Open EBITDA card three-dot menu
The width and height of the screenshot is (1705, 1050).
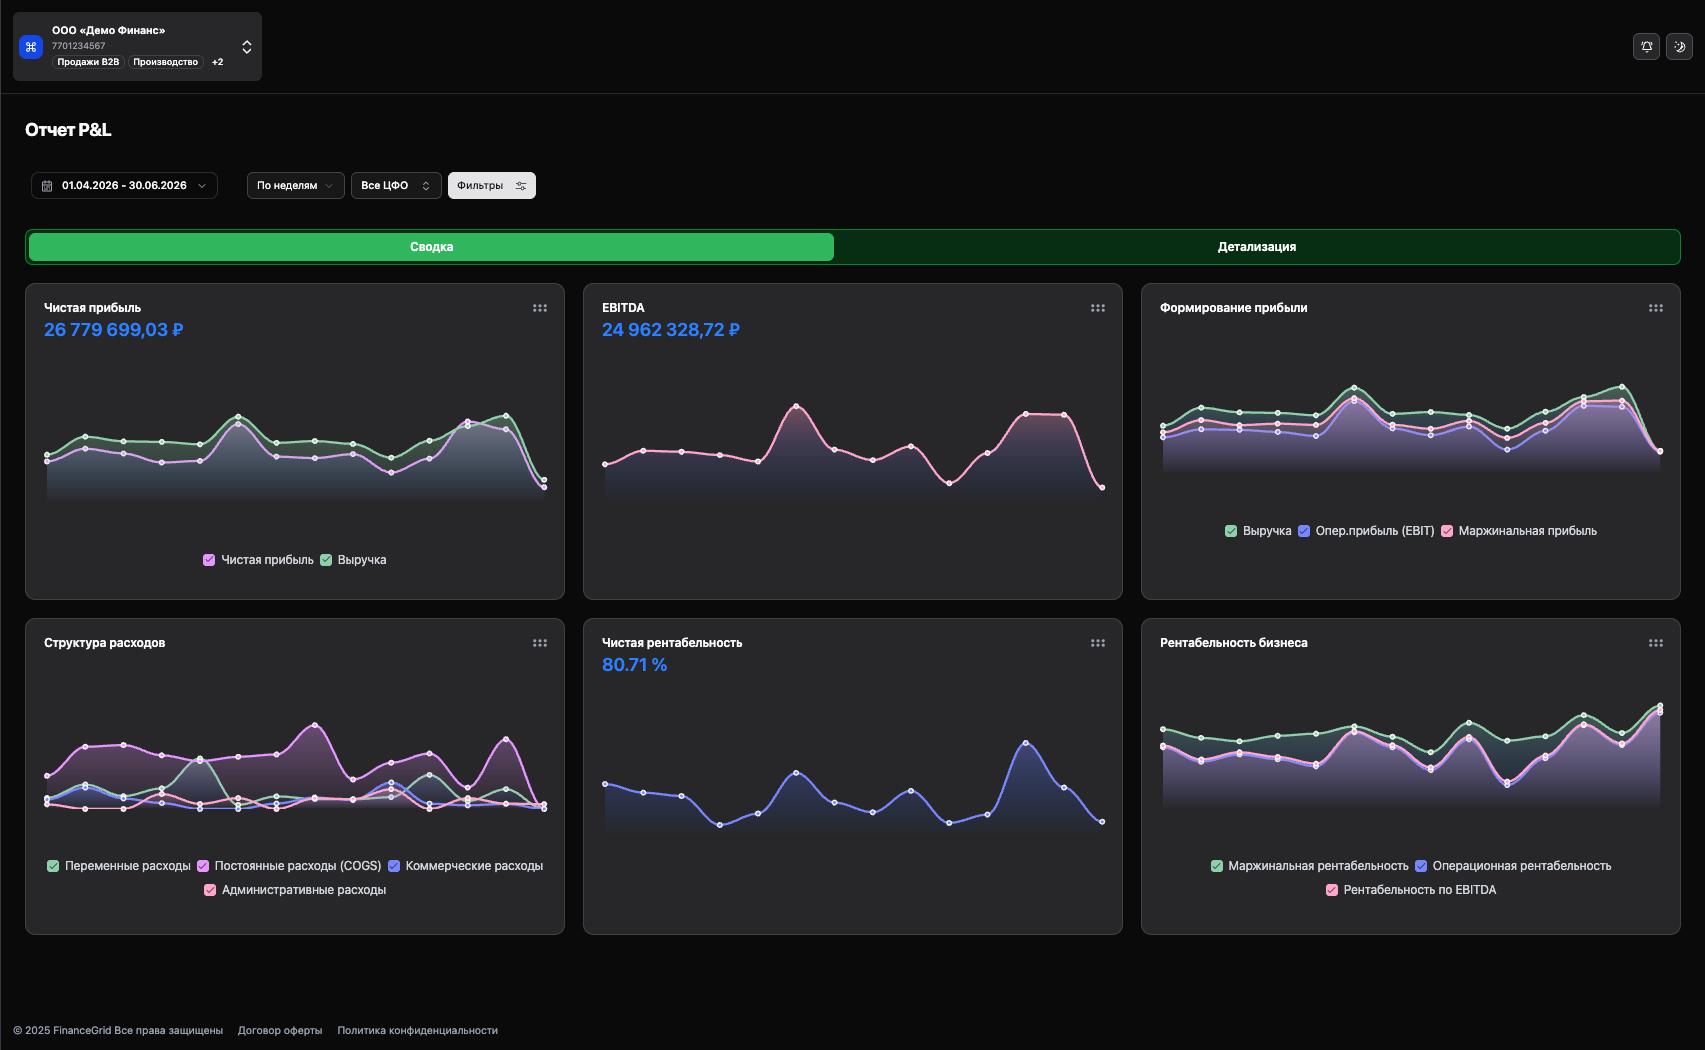pyautogui.click(x=1098, y=308)
